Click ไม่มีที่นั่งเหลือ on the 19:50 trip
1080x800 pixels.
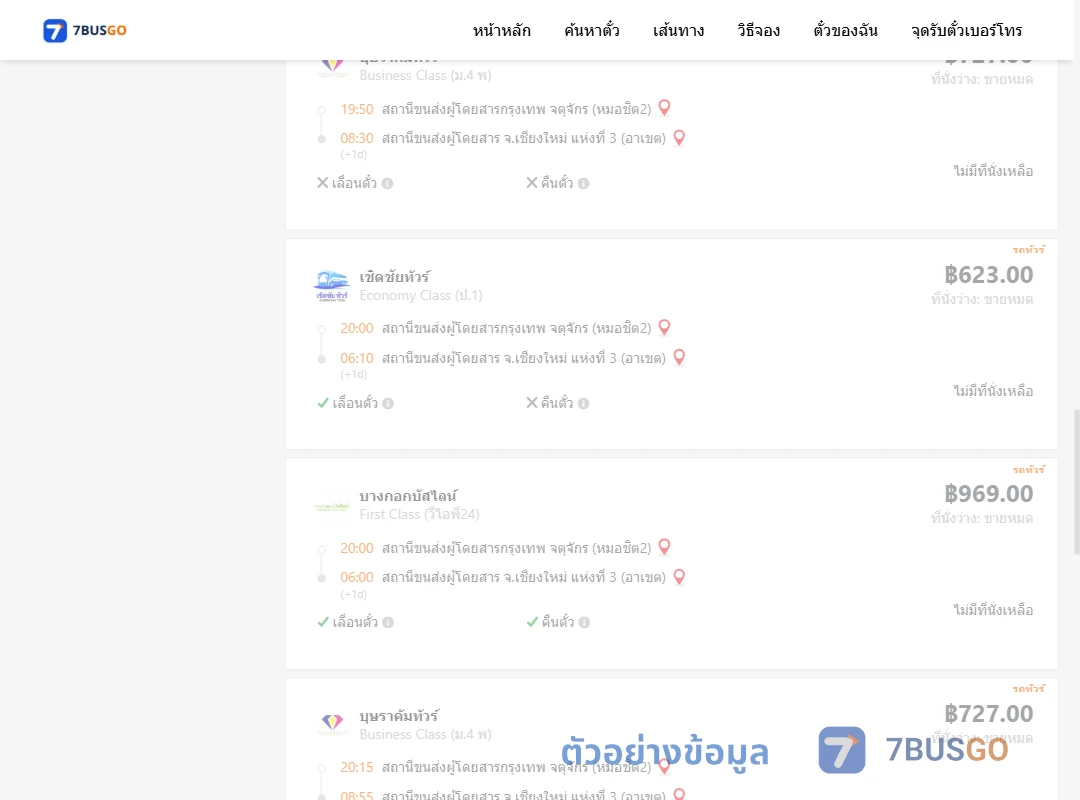coord(993,171)
